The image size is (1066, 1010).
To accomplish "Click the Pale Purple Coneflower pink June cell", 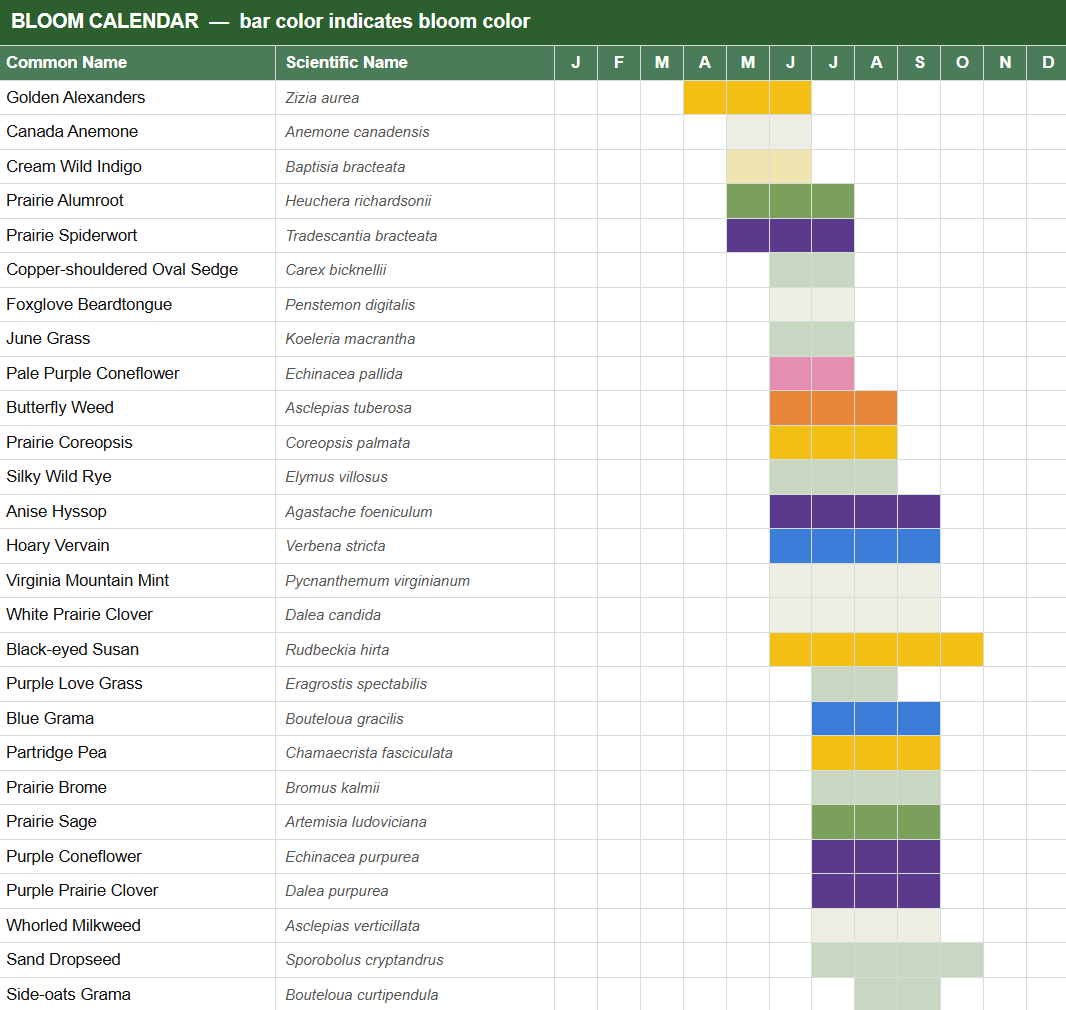I will (x=790, y=373).
